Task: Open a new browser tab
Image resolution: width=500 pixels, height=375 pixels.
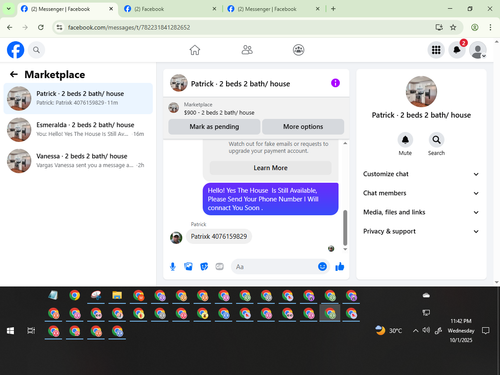Action: [x=333, y=9]
